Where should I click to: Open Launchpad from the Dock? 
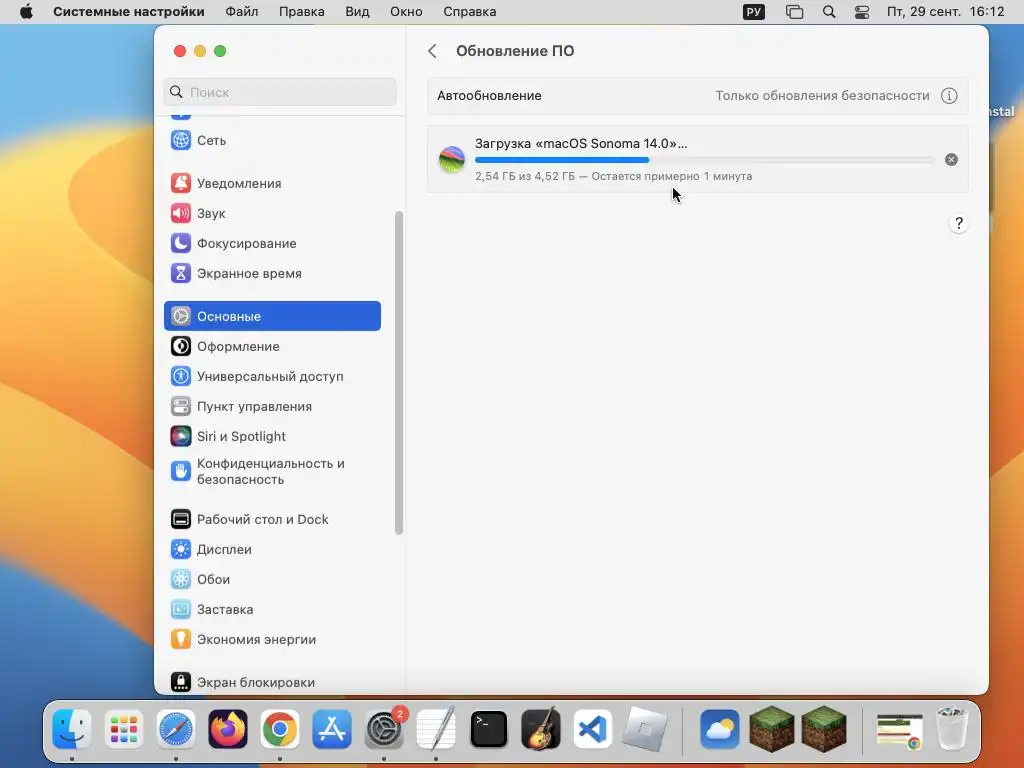click(x=123, y=729)
